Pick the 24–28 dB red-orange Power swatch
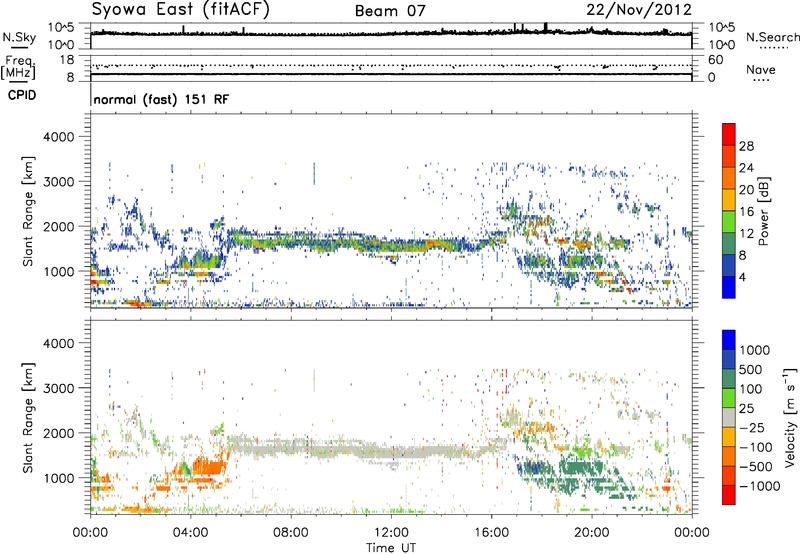 [729, 156]
